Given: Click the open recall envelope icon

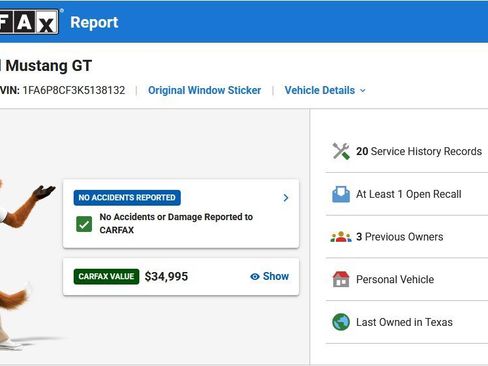Looking at the screenshot, I should [x=341, y=194].
